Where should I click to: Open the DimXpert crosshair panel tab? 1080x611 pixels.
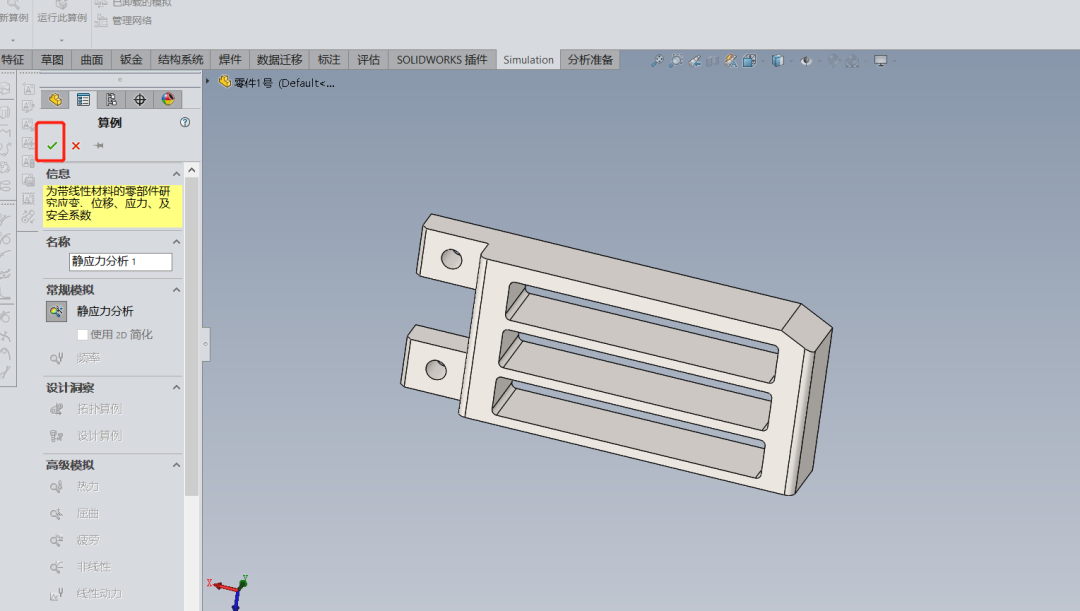point(140,99)
